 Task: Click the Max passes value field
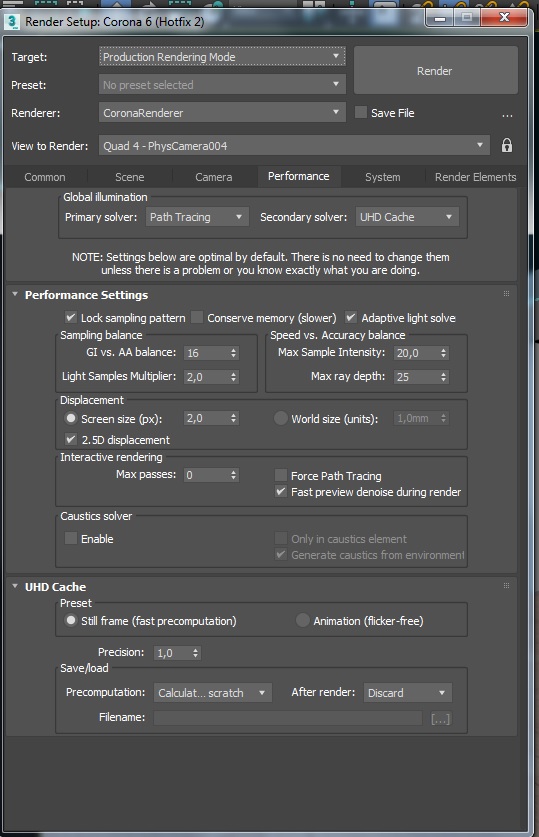(x=207, y=475)
